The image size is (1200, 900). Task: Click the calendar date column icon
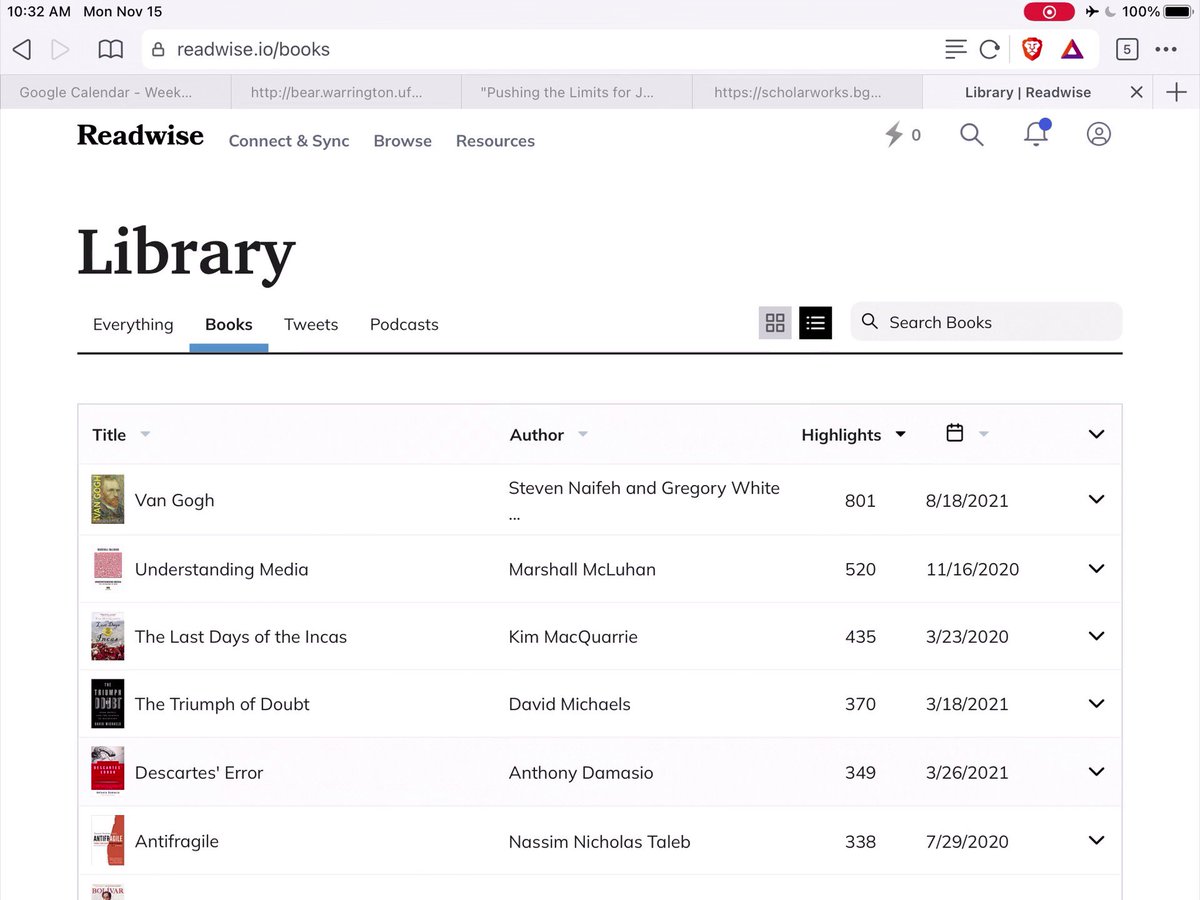(955, 433)
